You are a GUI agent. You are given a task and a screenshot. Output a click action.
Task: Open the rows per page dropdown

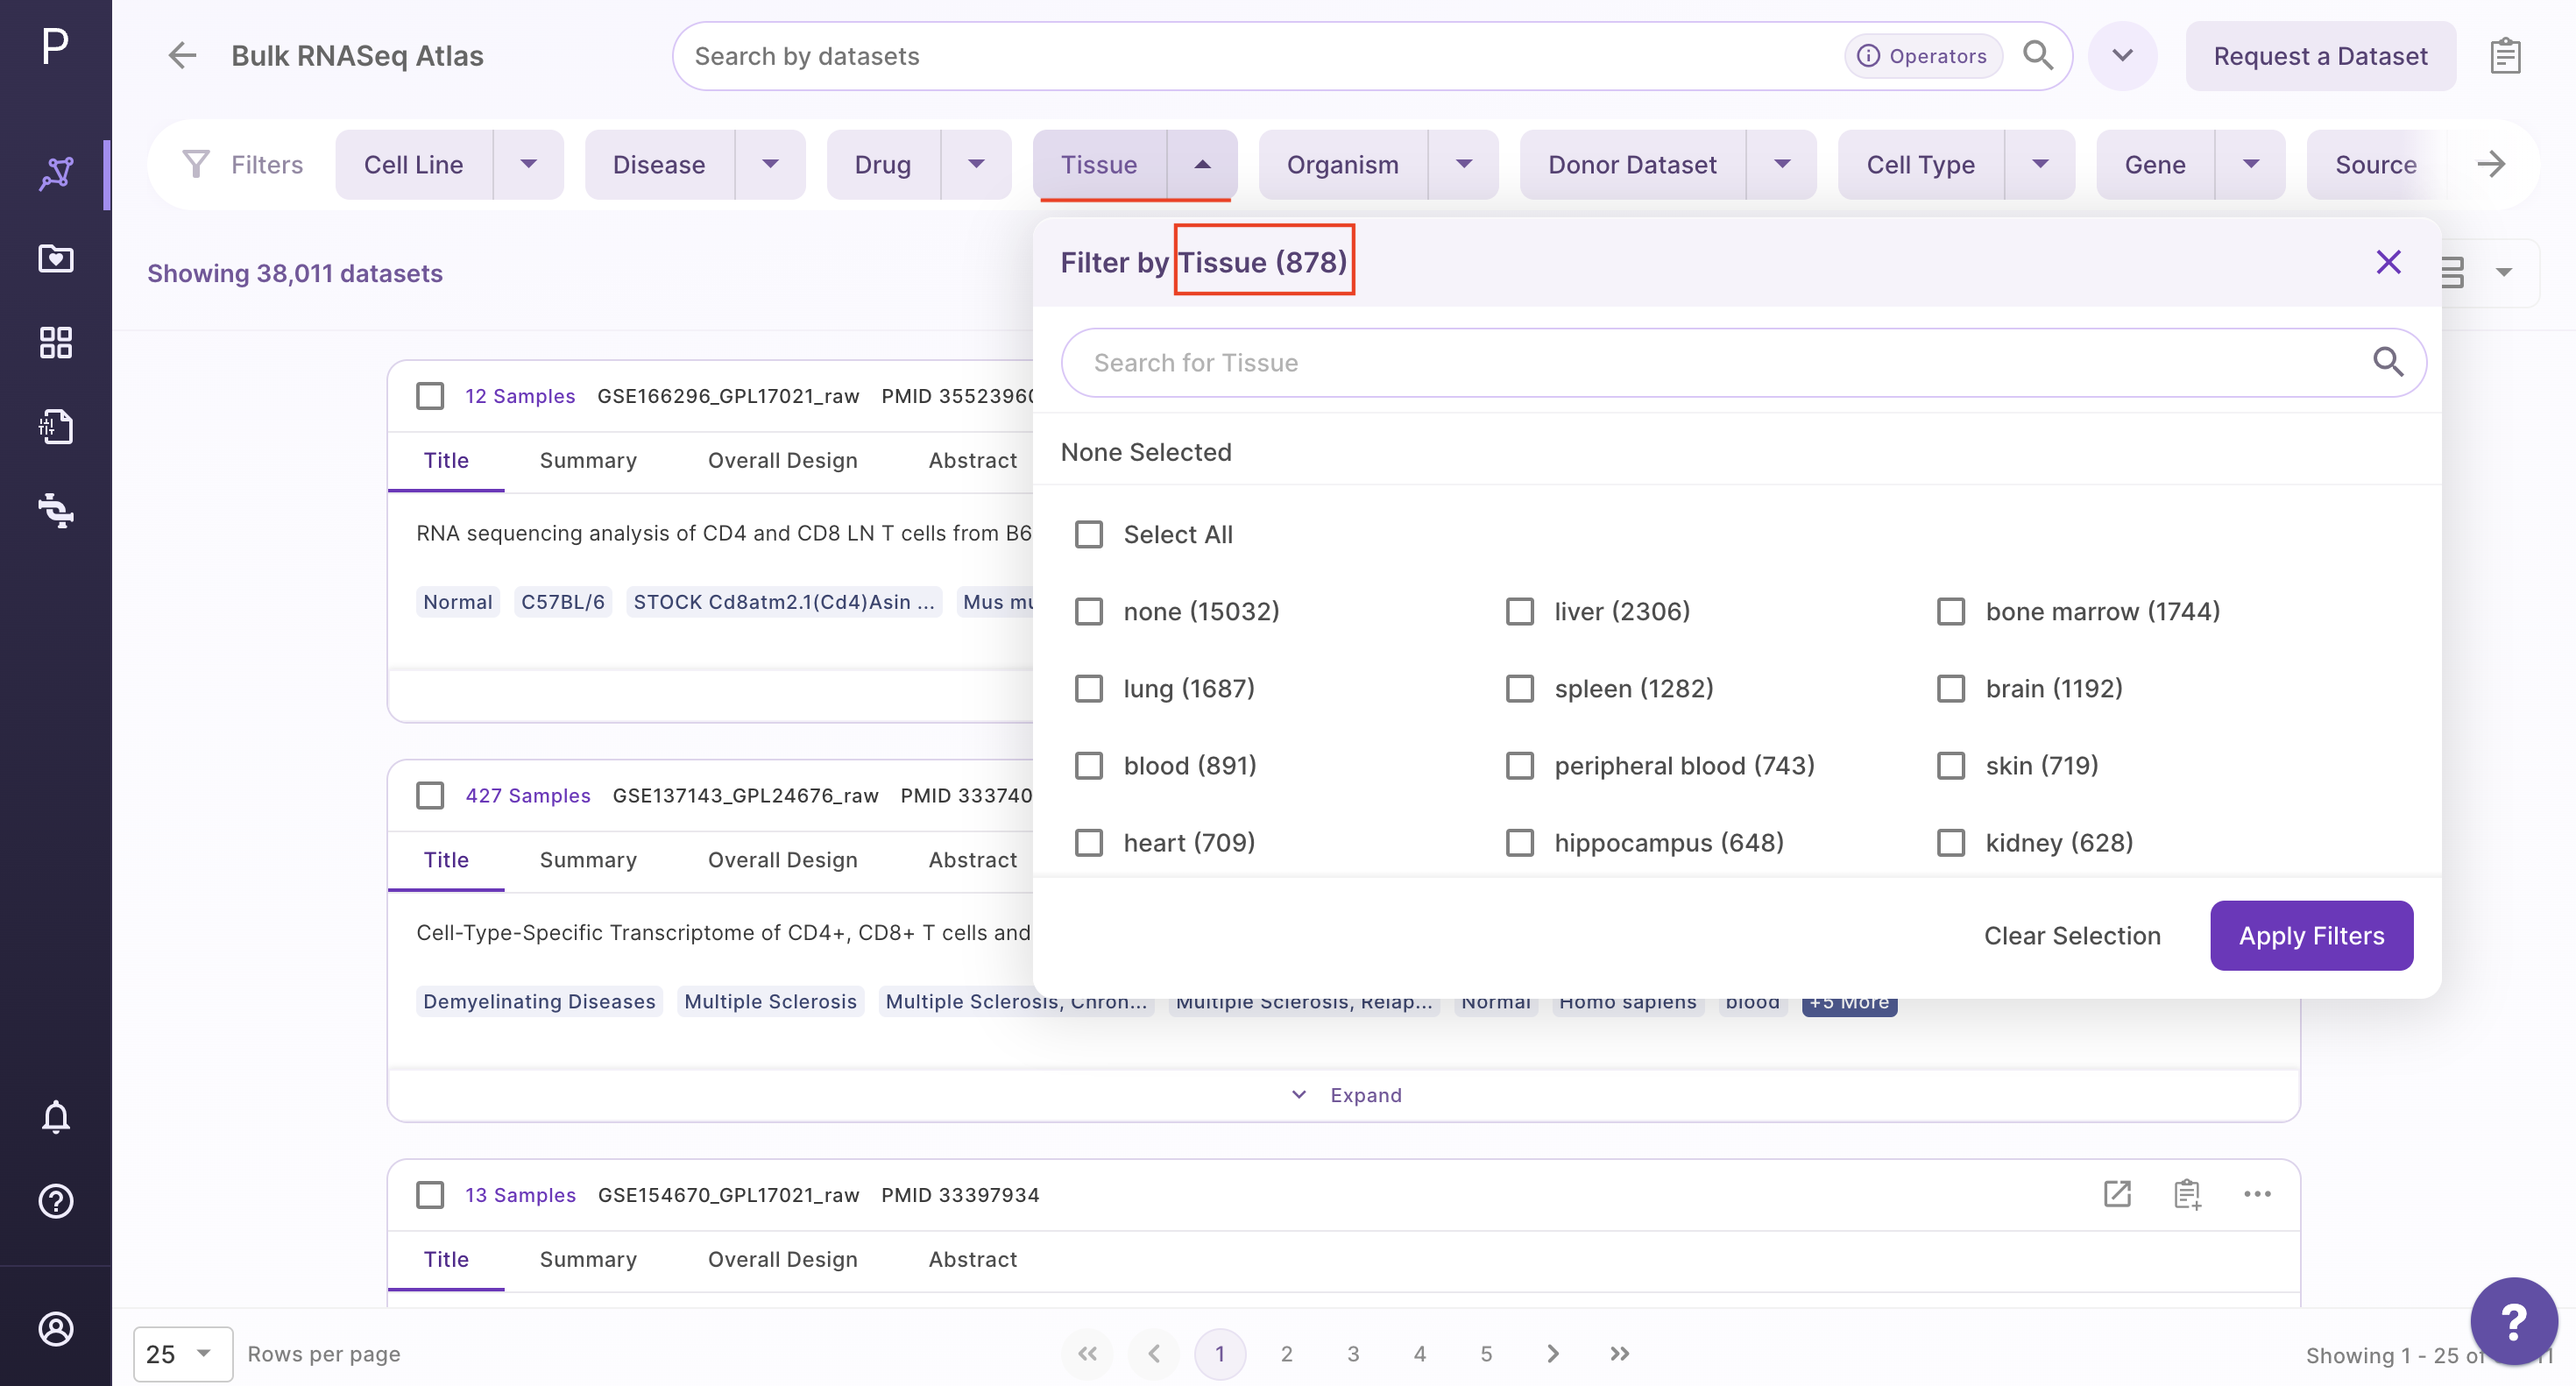click(183, 1354)
